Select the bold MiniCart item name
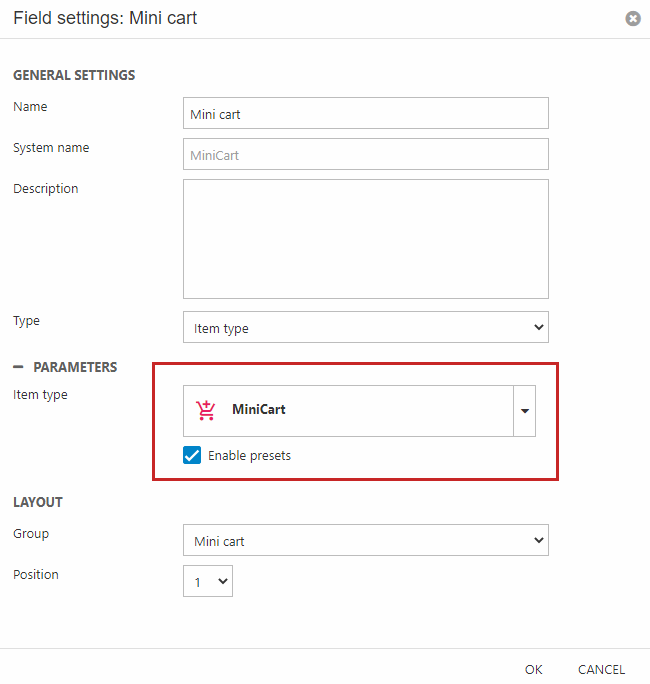Screen dimensions: 650x684 click(259, 410)
